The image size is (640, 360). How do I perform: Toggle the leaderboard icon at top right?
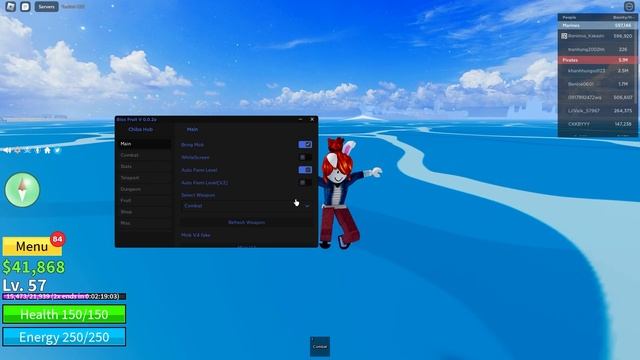[629, 7]
